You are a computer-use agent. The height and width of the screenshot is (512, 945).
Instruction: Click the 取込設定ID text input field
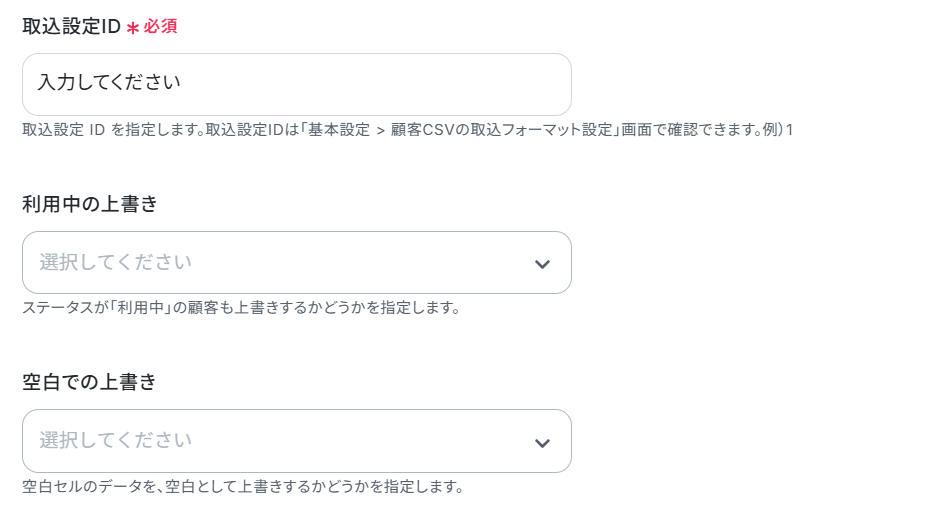pyautogui.click(x=297, y=84)
